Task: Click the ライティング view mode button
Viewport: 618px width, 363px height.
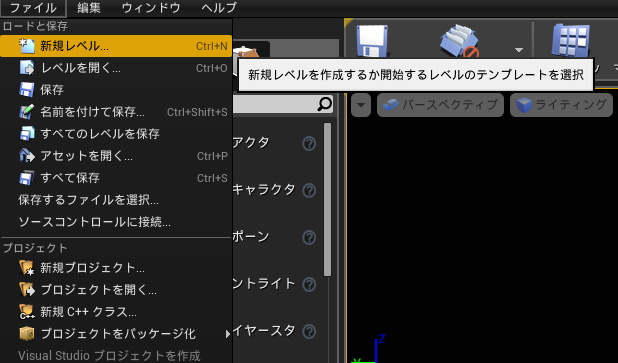Action: tap(562, 105)
